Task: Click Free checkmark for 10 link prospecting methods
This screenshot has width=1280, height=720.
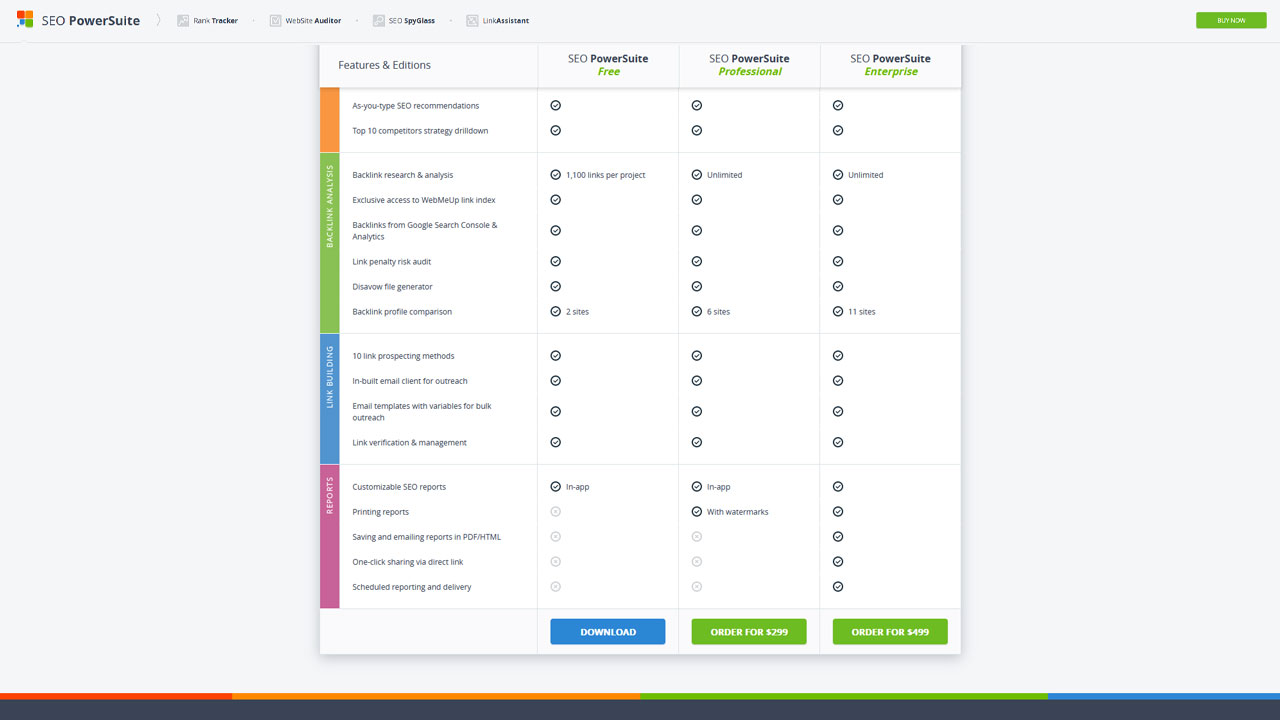Action: click(x=556, y=355)
